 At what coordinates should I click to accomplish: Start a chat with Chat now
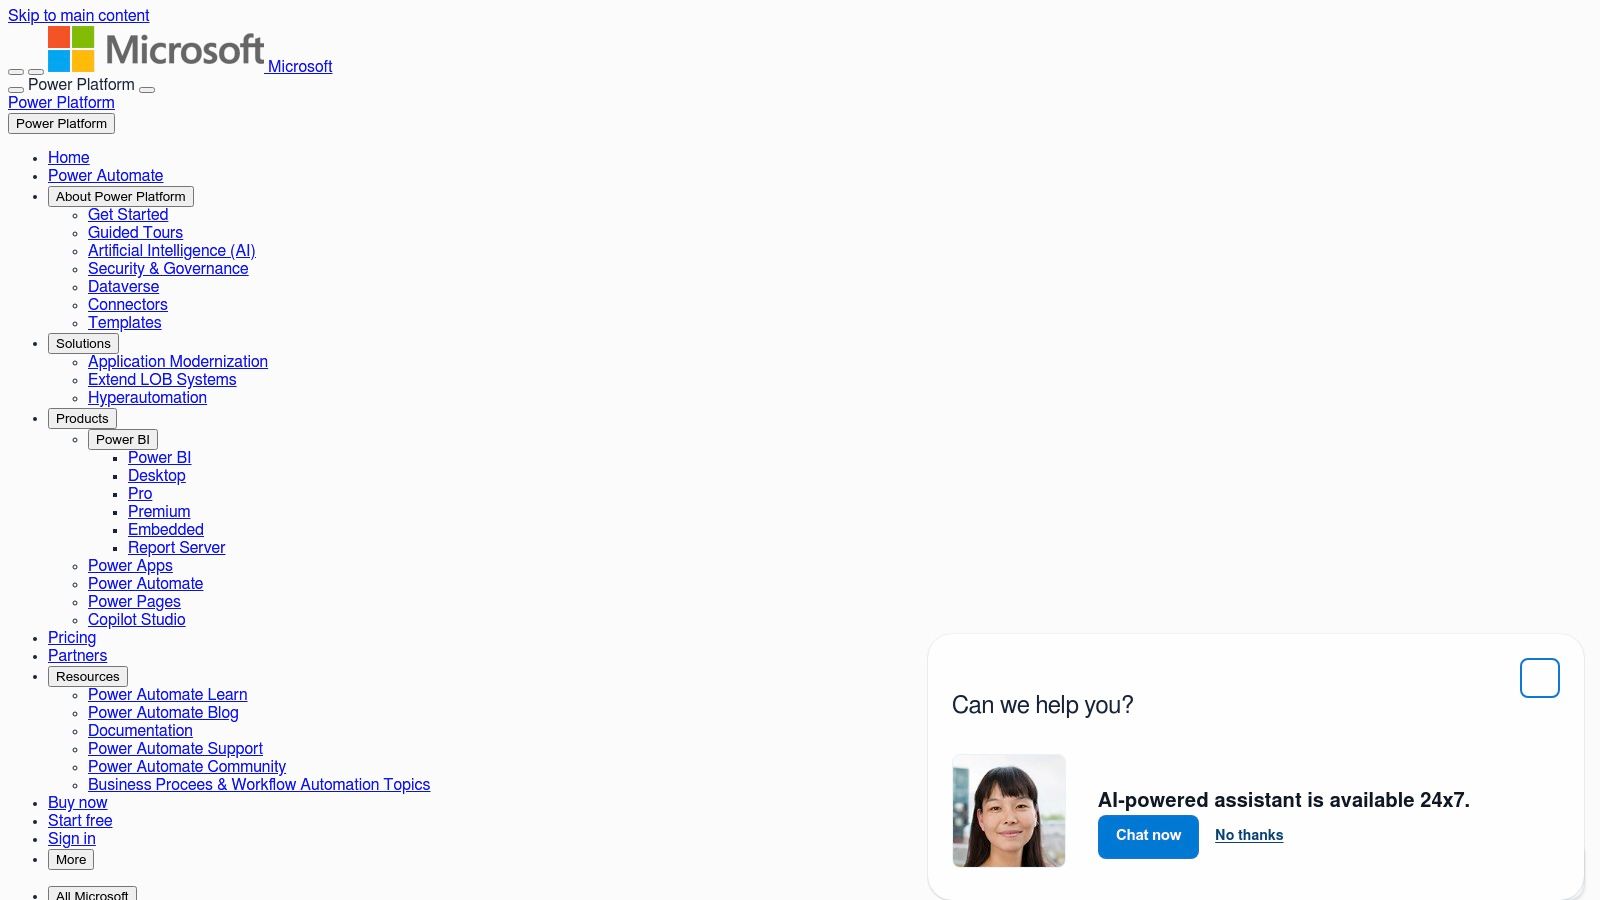tap(1148, 836)
